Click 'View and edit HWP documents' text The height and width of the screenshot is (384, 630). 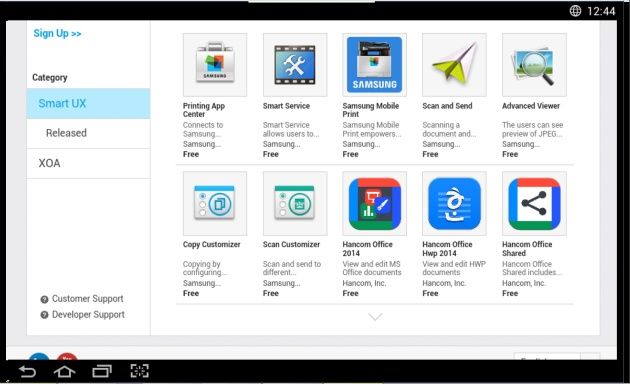click(454, 268)
